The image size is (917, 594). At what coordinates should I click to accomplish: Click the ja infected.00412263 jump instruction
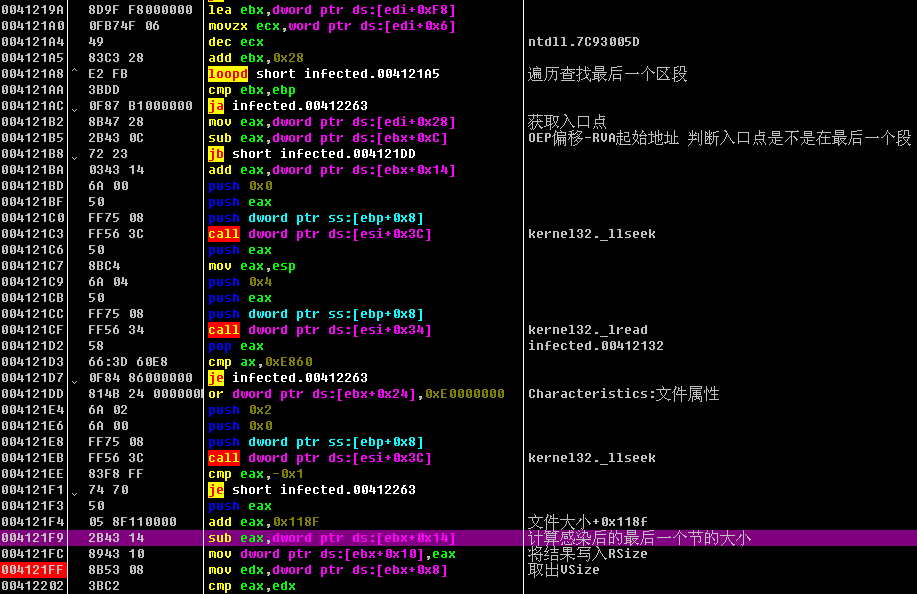point(288,106)
